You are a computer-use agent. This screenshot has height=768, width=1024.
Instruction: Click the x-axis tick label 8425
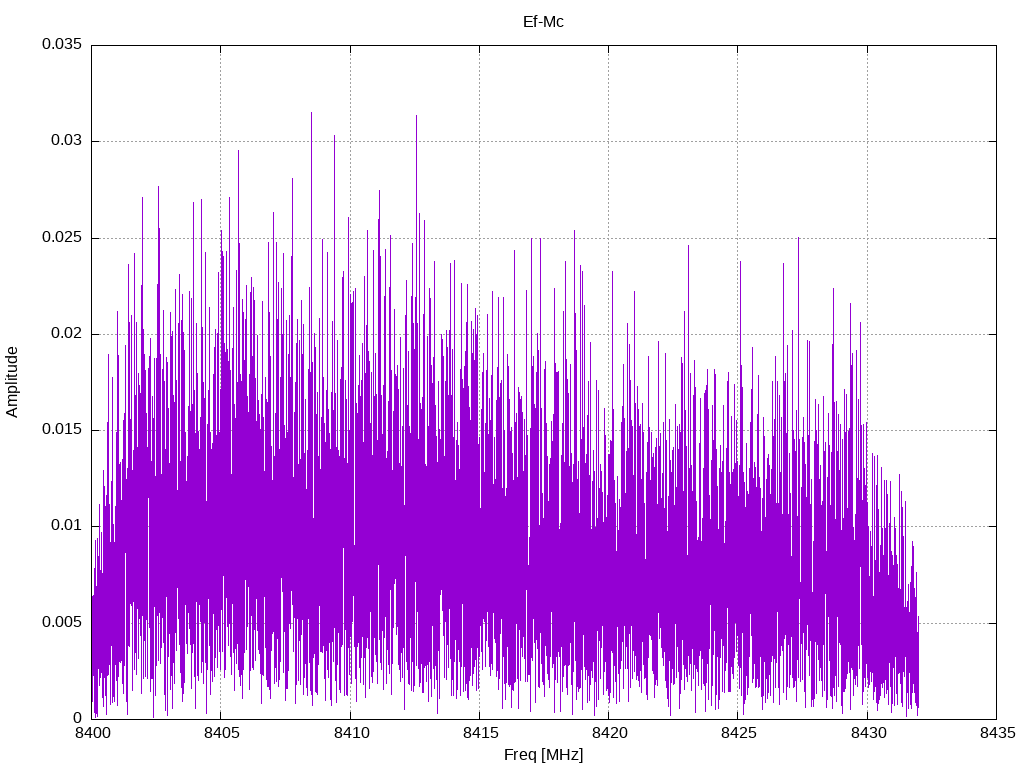click(739, 733)
